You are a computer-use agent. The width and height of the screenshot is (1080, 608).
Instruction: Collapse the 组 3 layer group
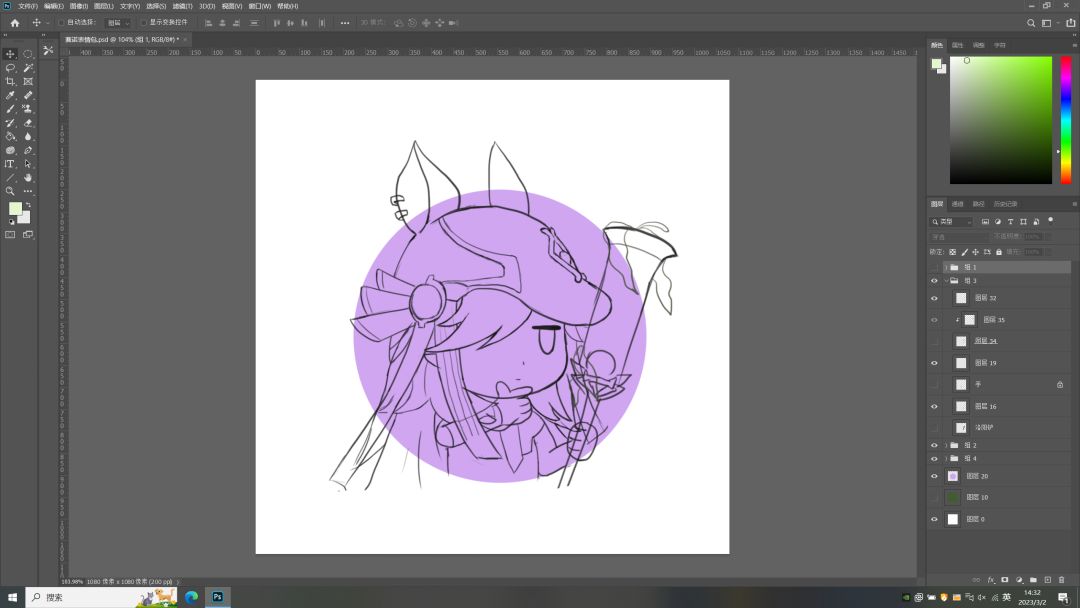(945, 281)
